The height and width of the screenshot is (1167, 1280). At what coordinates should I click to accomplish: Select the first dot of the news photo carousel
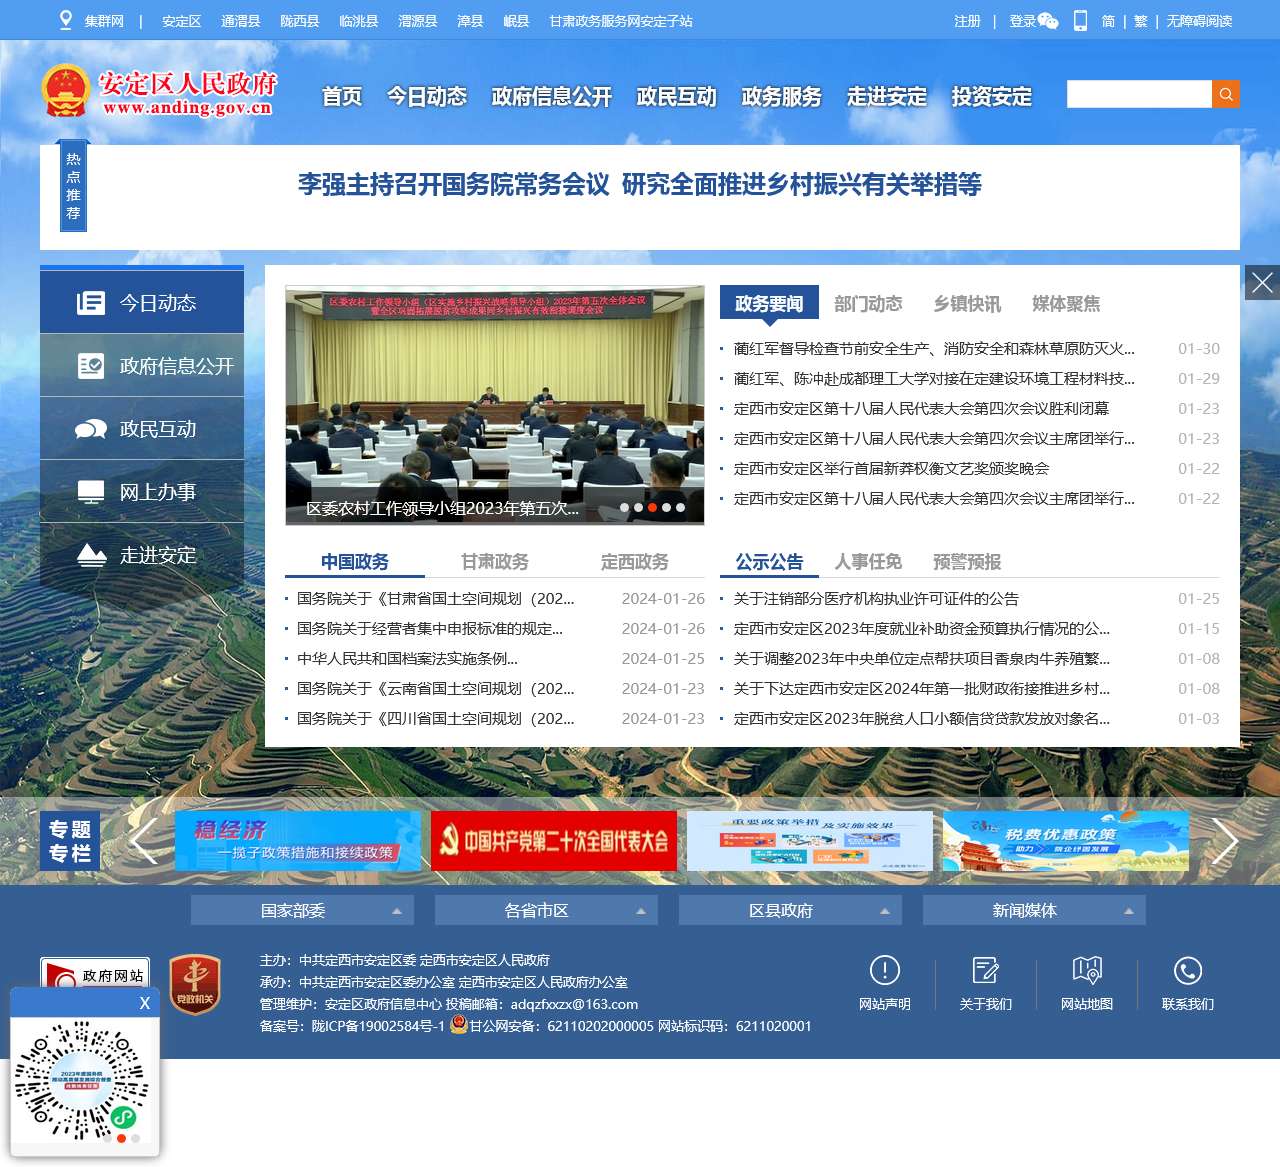coord(625,508)
